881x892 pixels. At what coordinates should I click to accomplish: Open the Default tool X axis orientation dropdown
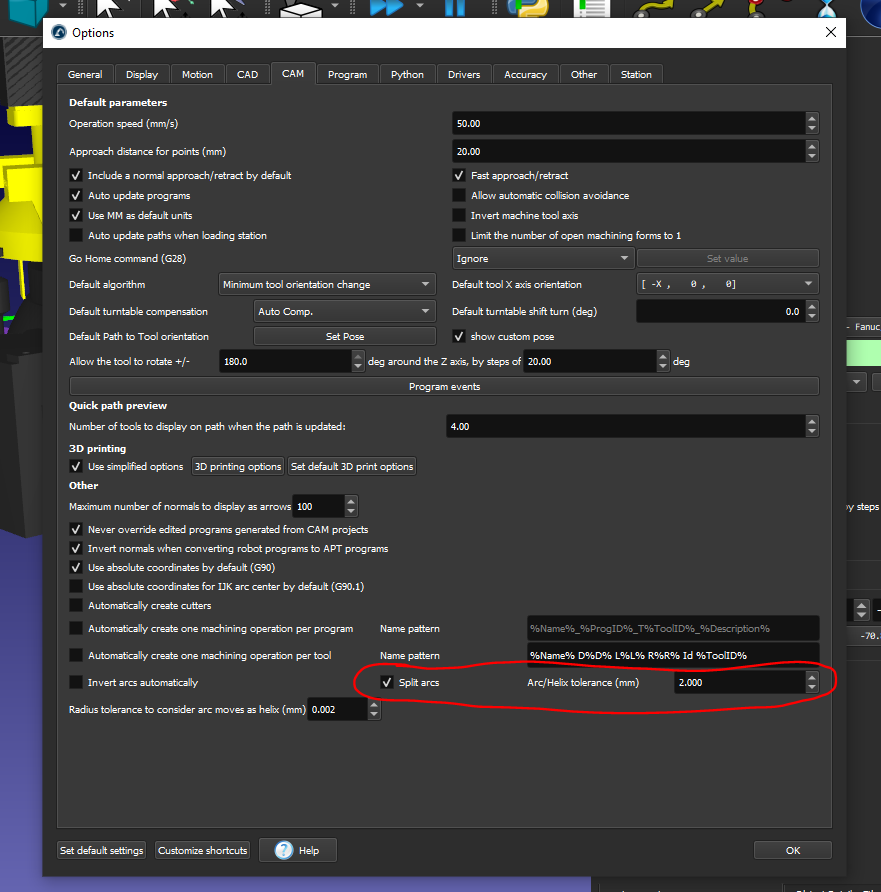(727, 285)
